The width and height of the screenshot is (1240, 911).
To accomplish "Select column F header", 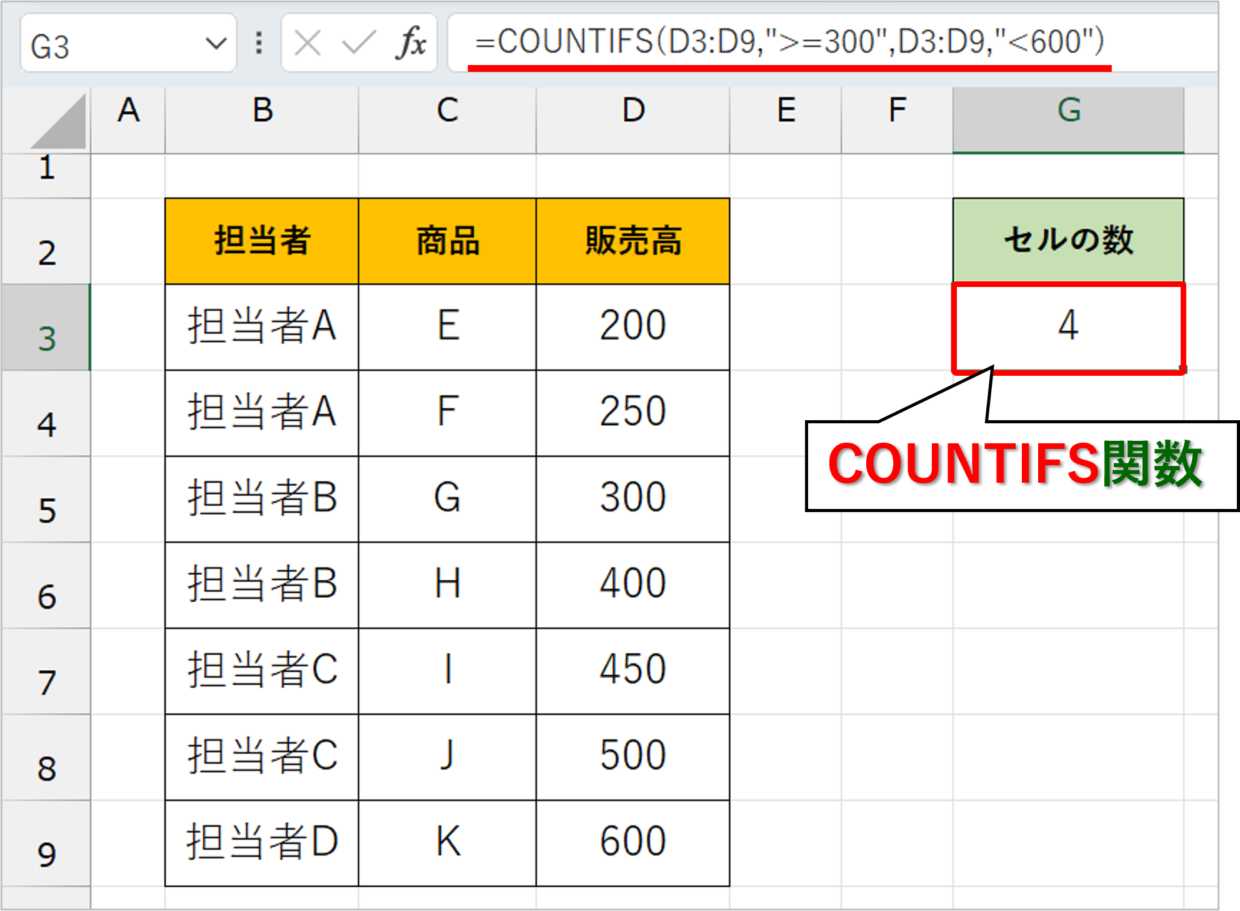I will (x=897, y=121).
